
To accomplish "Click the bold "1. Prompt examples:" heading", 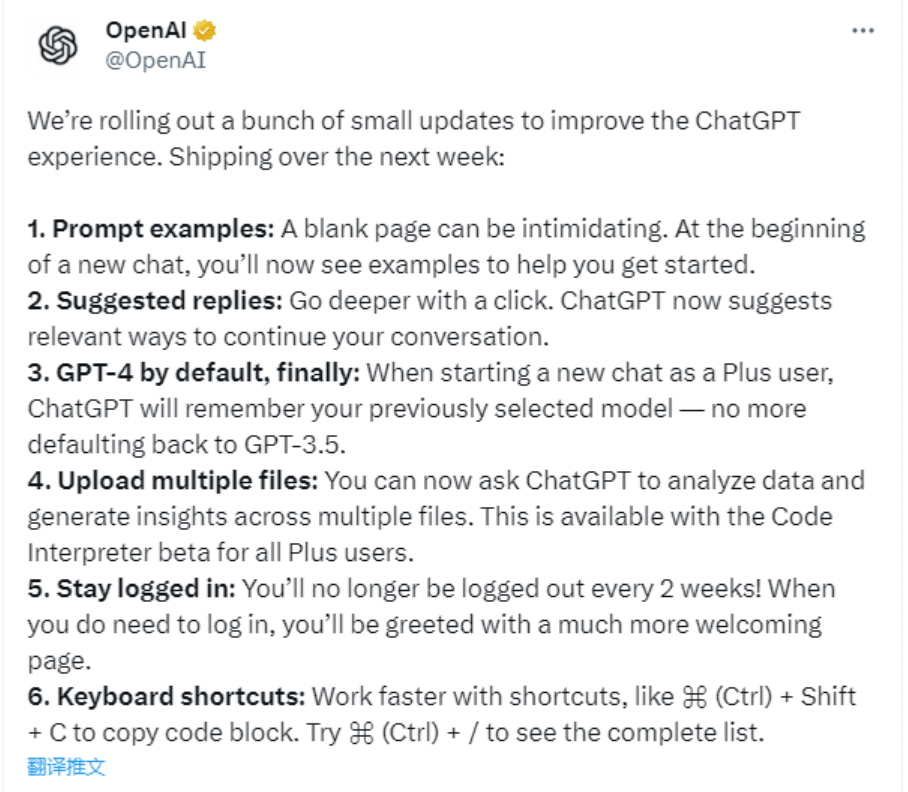I will coord(150,228).
